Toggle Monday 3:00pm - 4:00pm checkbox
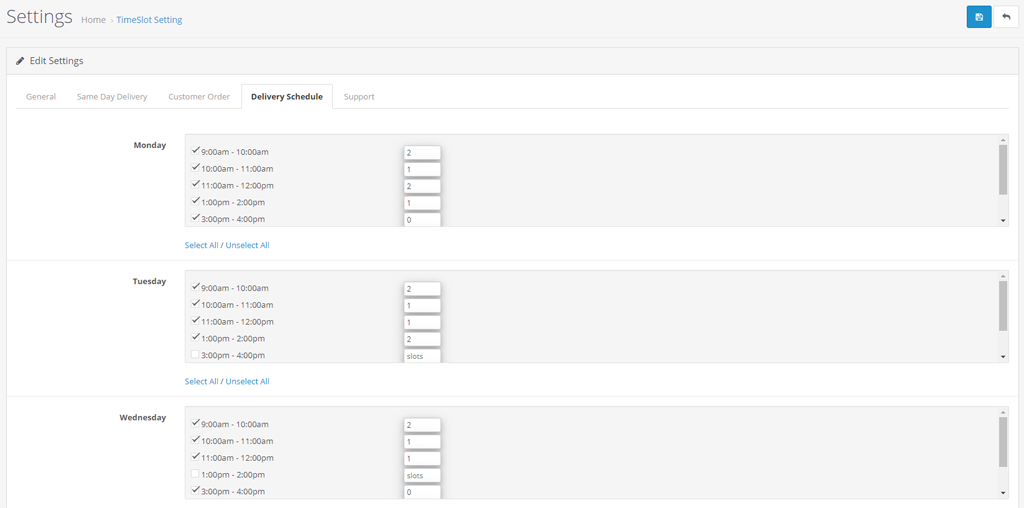 point(195,218)
